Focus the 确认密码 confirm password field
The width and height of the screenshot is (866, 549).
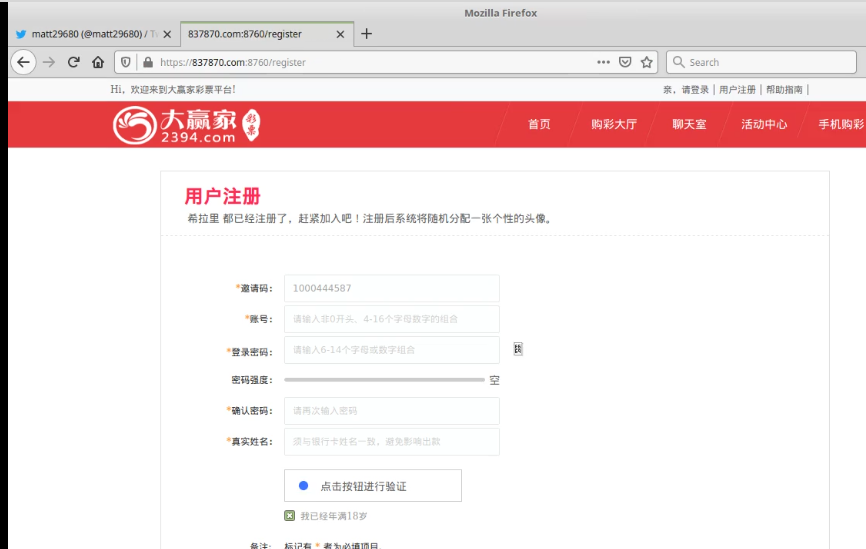pos(392,411)
